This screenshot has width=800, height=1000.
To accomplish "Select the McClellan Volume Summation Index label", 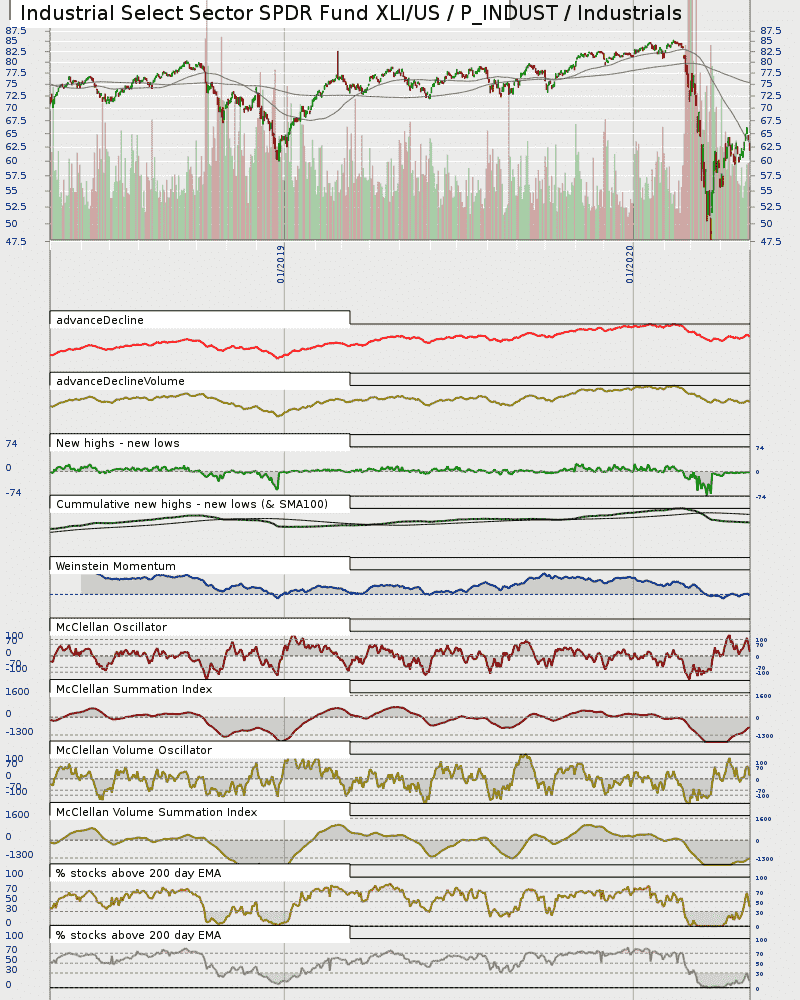I will pyautogui.click(x=156, y=812).
